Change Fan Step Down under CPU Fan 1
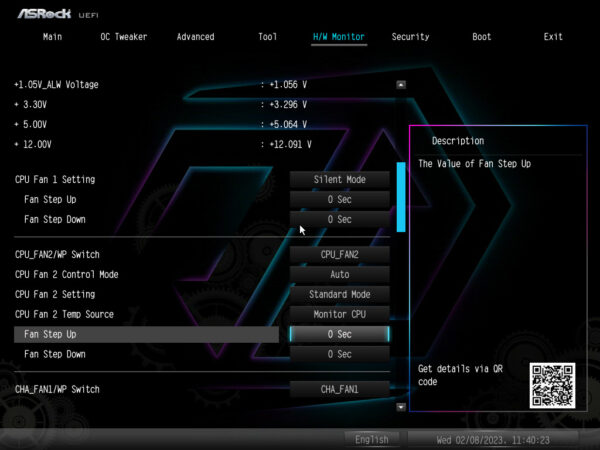This screenshot has width=600, height=450. point(339,219)
